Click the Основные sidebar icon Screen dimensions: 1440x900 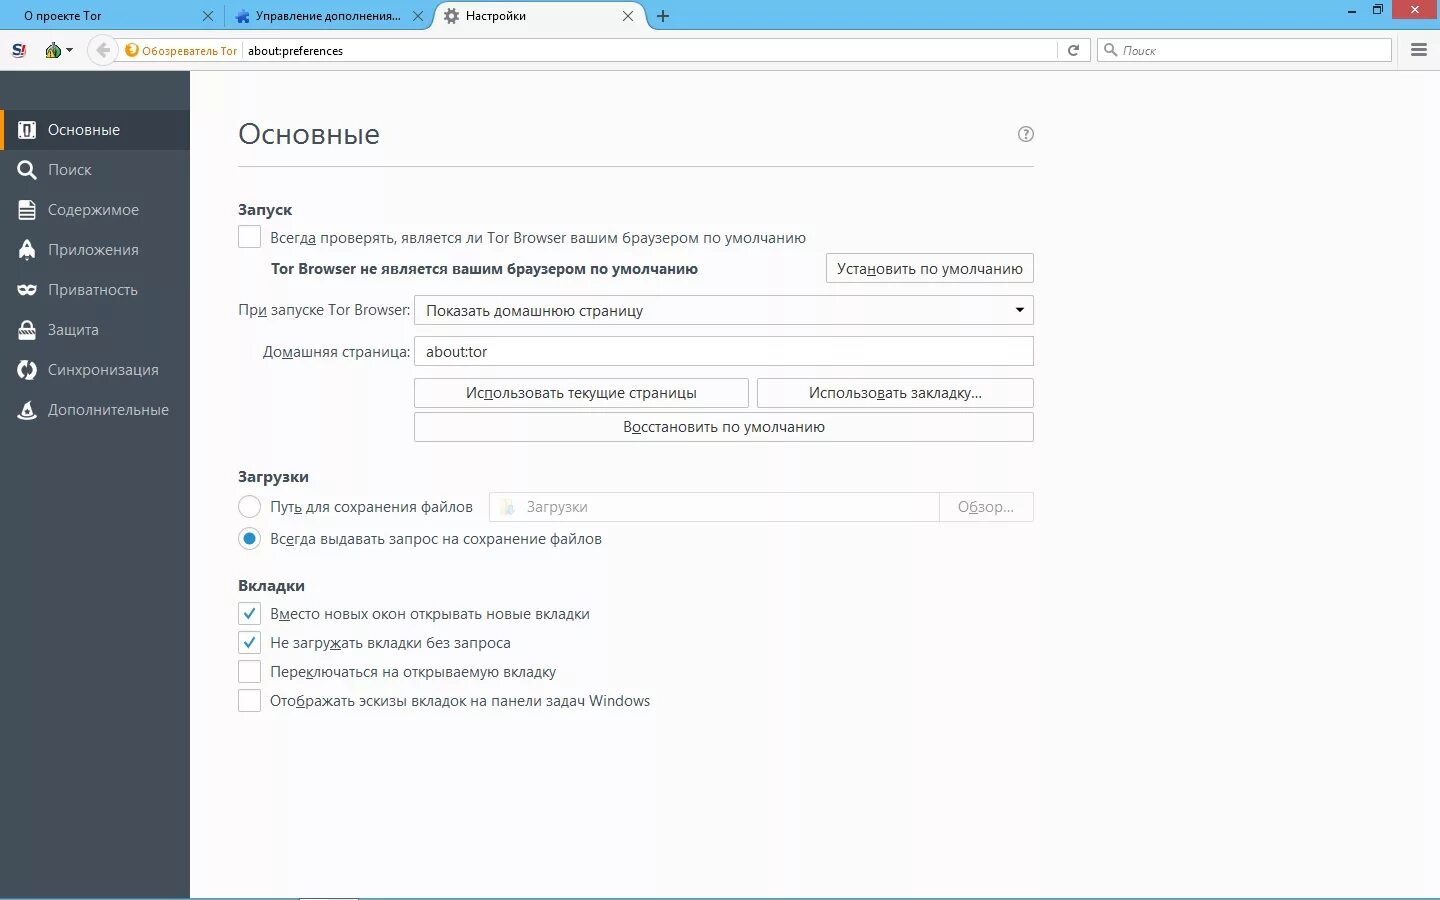[27, 130]
